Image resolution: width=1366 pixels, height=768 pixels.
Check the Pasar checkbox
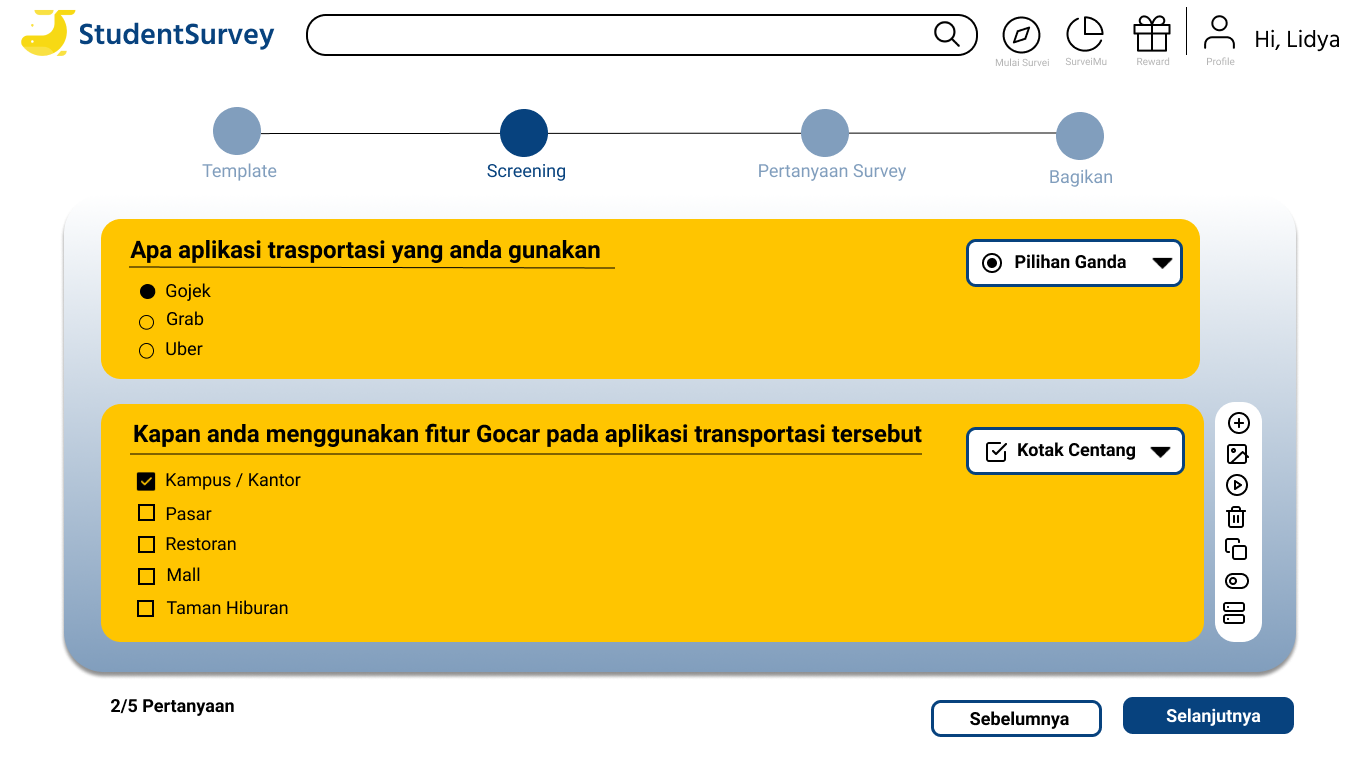coord(146,513)
